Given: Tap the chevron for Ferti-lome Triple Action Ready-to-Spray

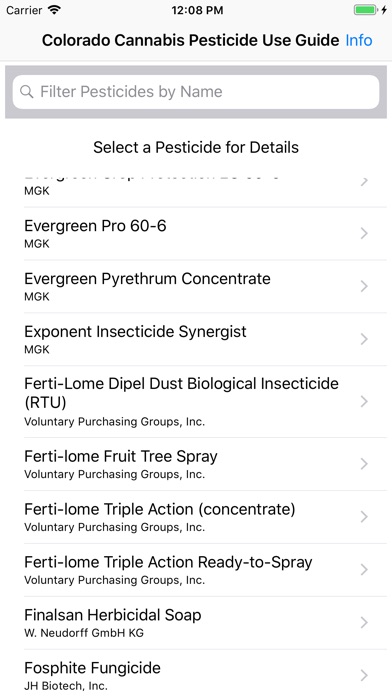Looking at the screenshot, I should (364, 569).
